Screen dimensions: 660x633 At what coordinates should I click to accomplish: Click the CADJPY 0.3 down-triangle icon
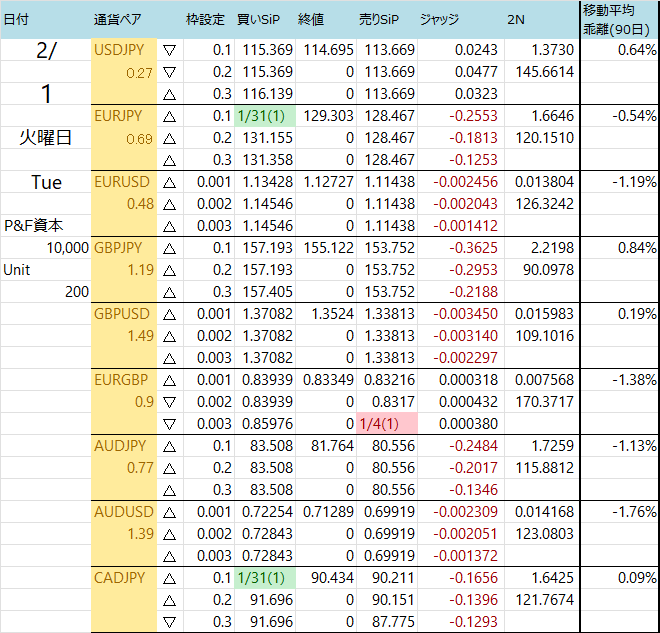click(169, 622)
